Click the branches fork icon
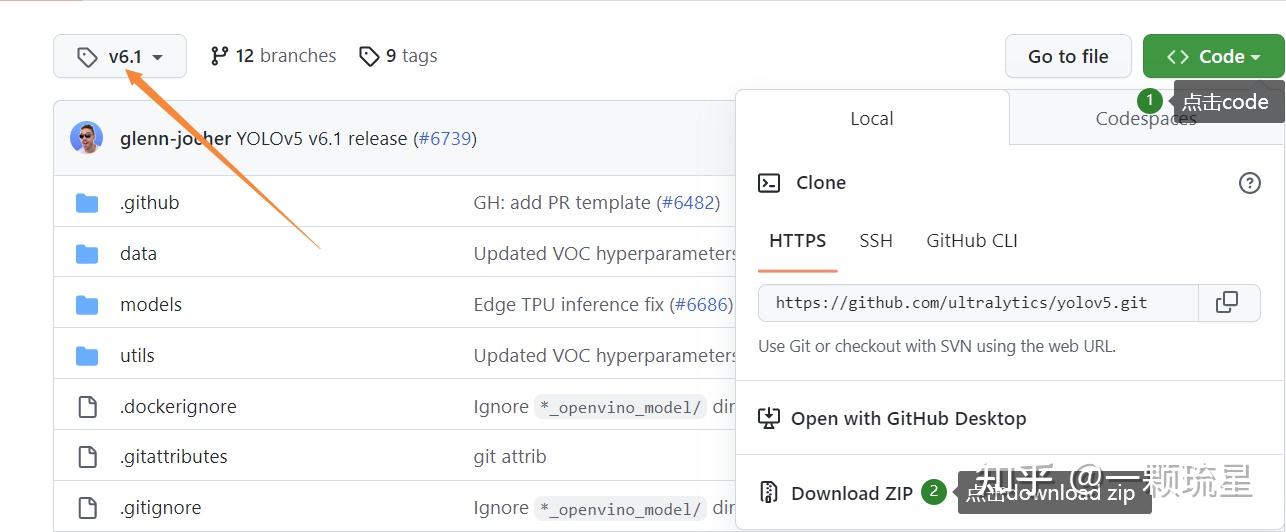 (219, 56)
